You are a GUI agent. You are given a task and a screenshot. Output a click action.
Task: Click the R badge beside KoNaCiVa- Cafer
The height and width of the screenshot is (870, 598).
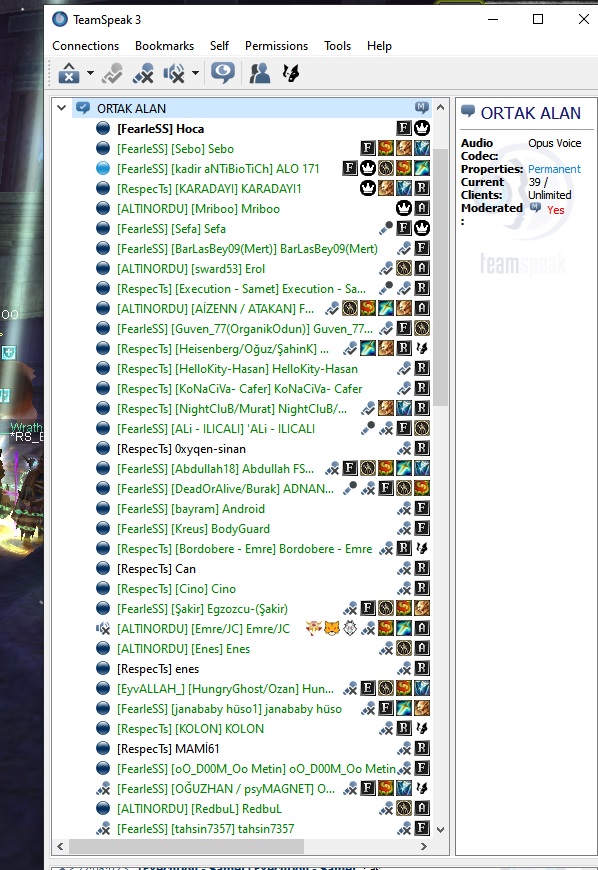click(x=422, y=388)
